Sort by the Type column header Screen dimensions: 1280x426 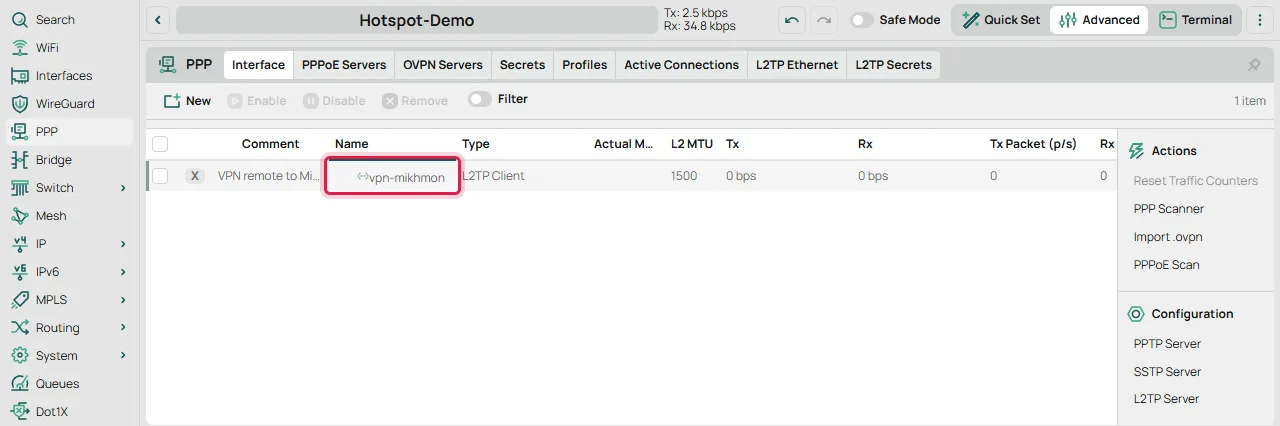tap(476, 144)
